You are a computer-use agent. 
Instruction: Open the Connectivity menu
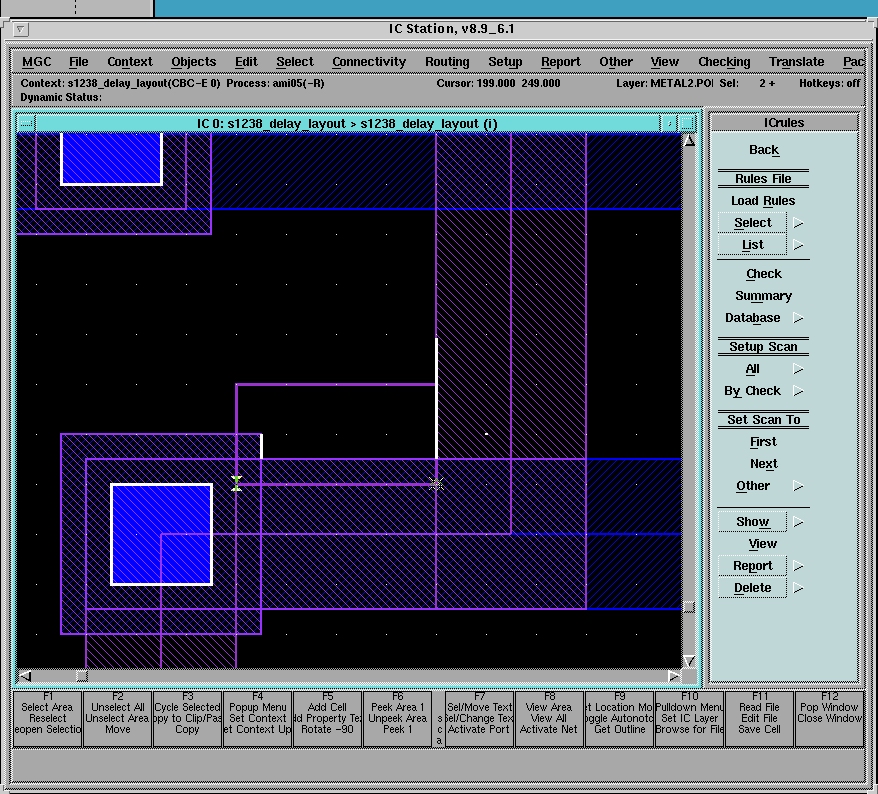pyautogui.click(x=369, y=62)
